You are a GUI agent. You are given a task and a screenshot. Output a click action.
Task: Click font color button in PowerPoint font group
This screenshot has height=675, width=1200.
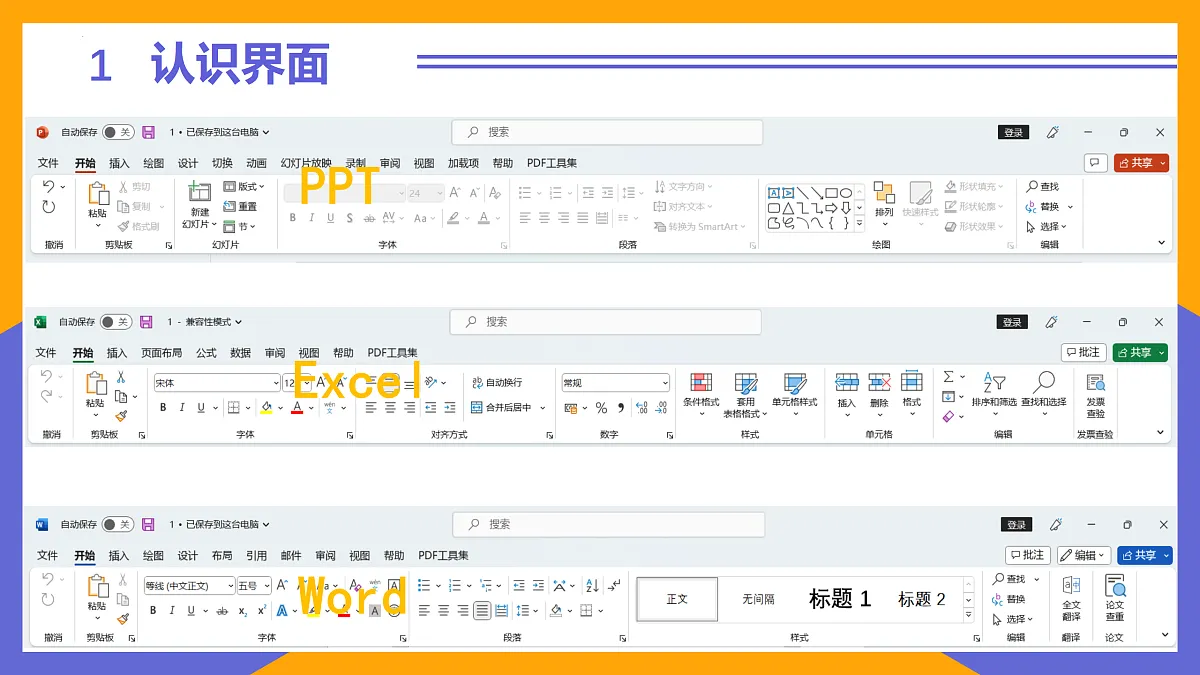tap(484, 218)
